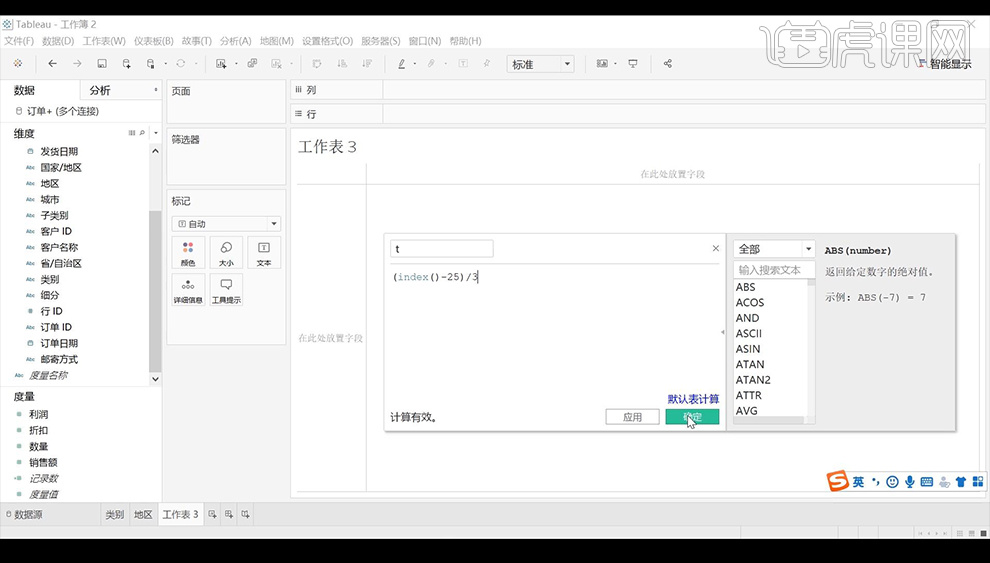The height and width of the screenshot is (563, 990).
Task: Collapse the function list panel arrow
Action: pyautogui.click(x=723, y=332)
